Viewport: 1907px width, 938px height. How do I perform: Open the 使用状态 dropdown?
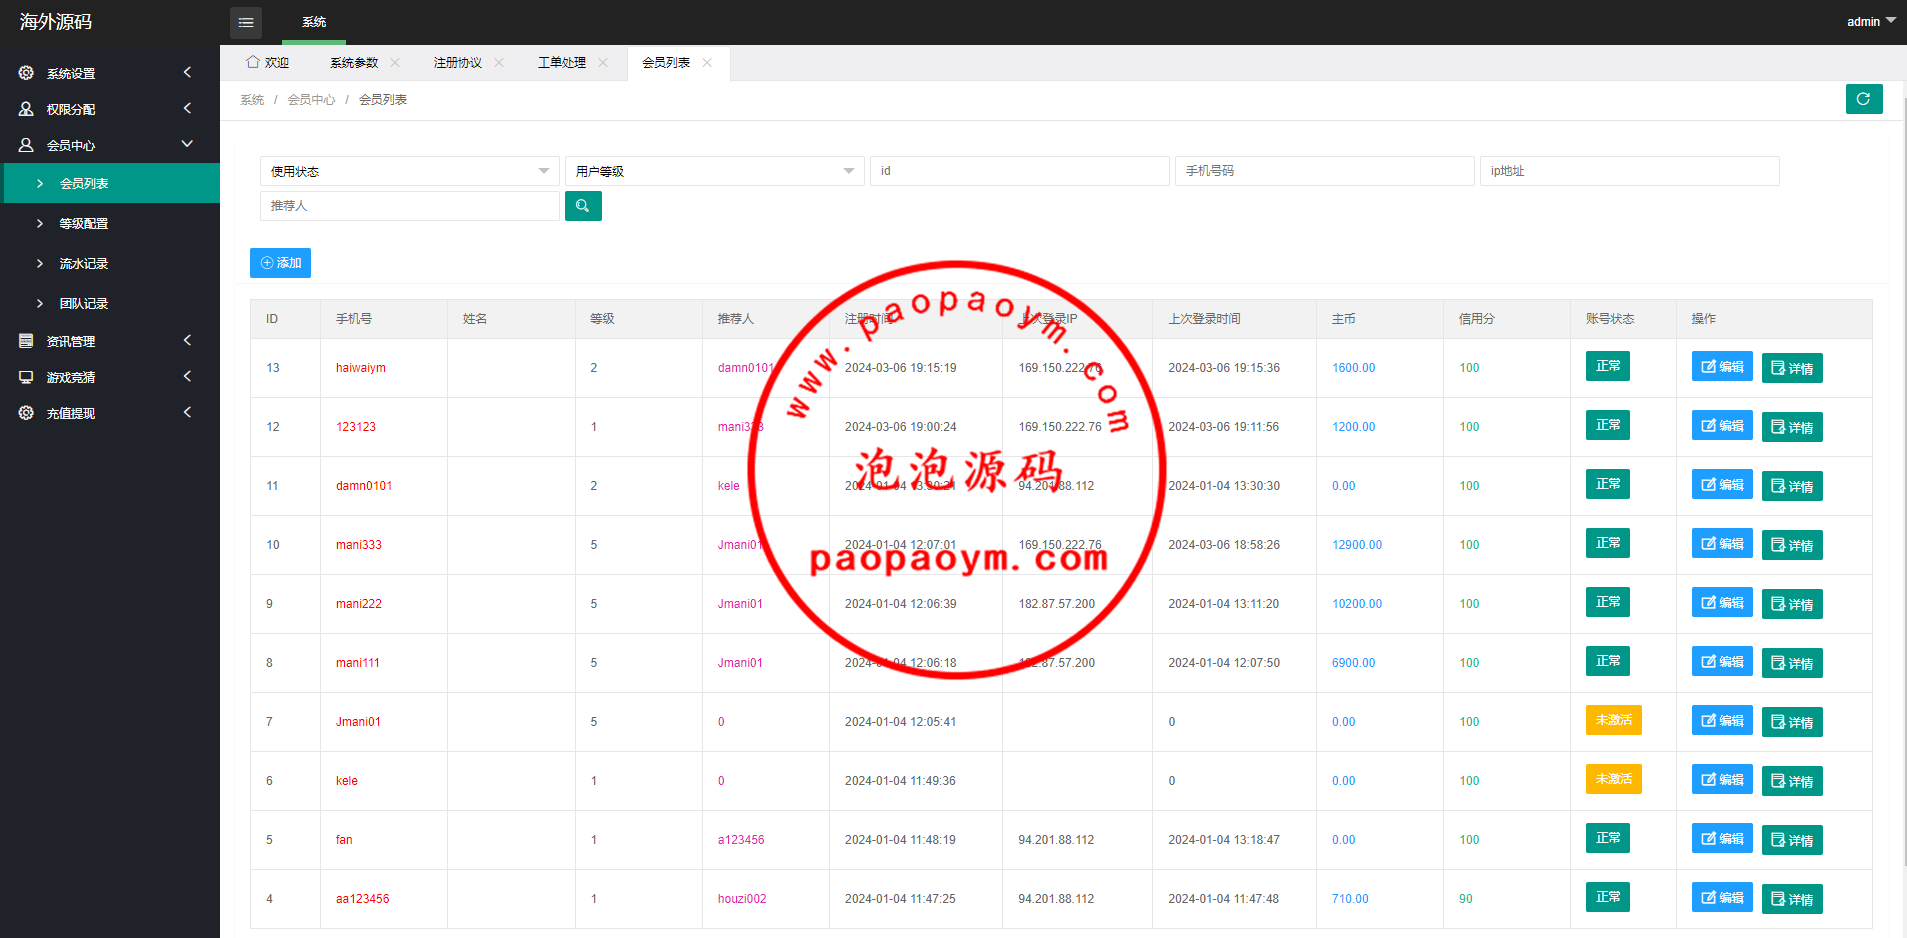409,171
